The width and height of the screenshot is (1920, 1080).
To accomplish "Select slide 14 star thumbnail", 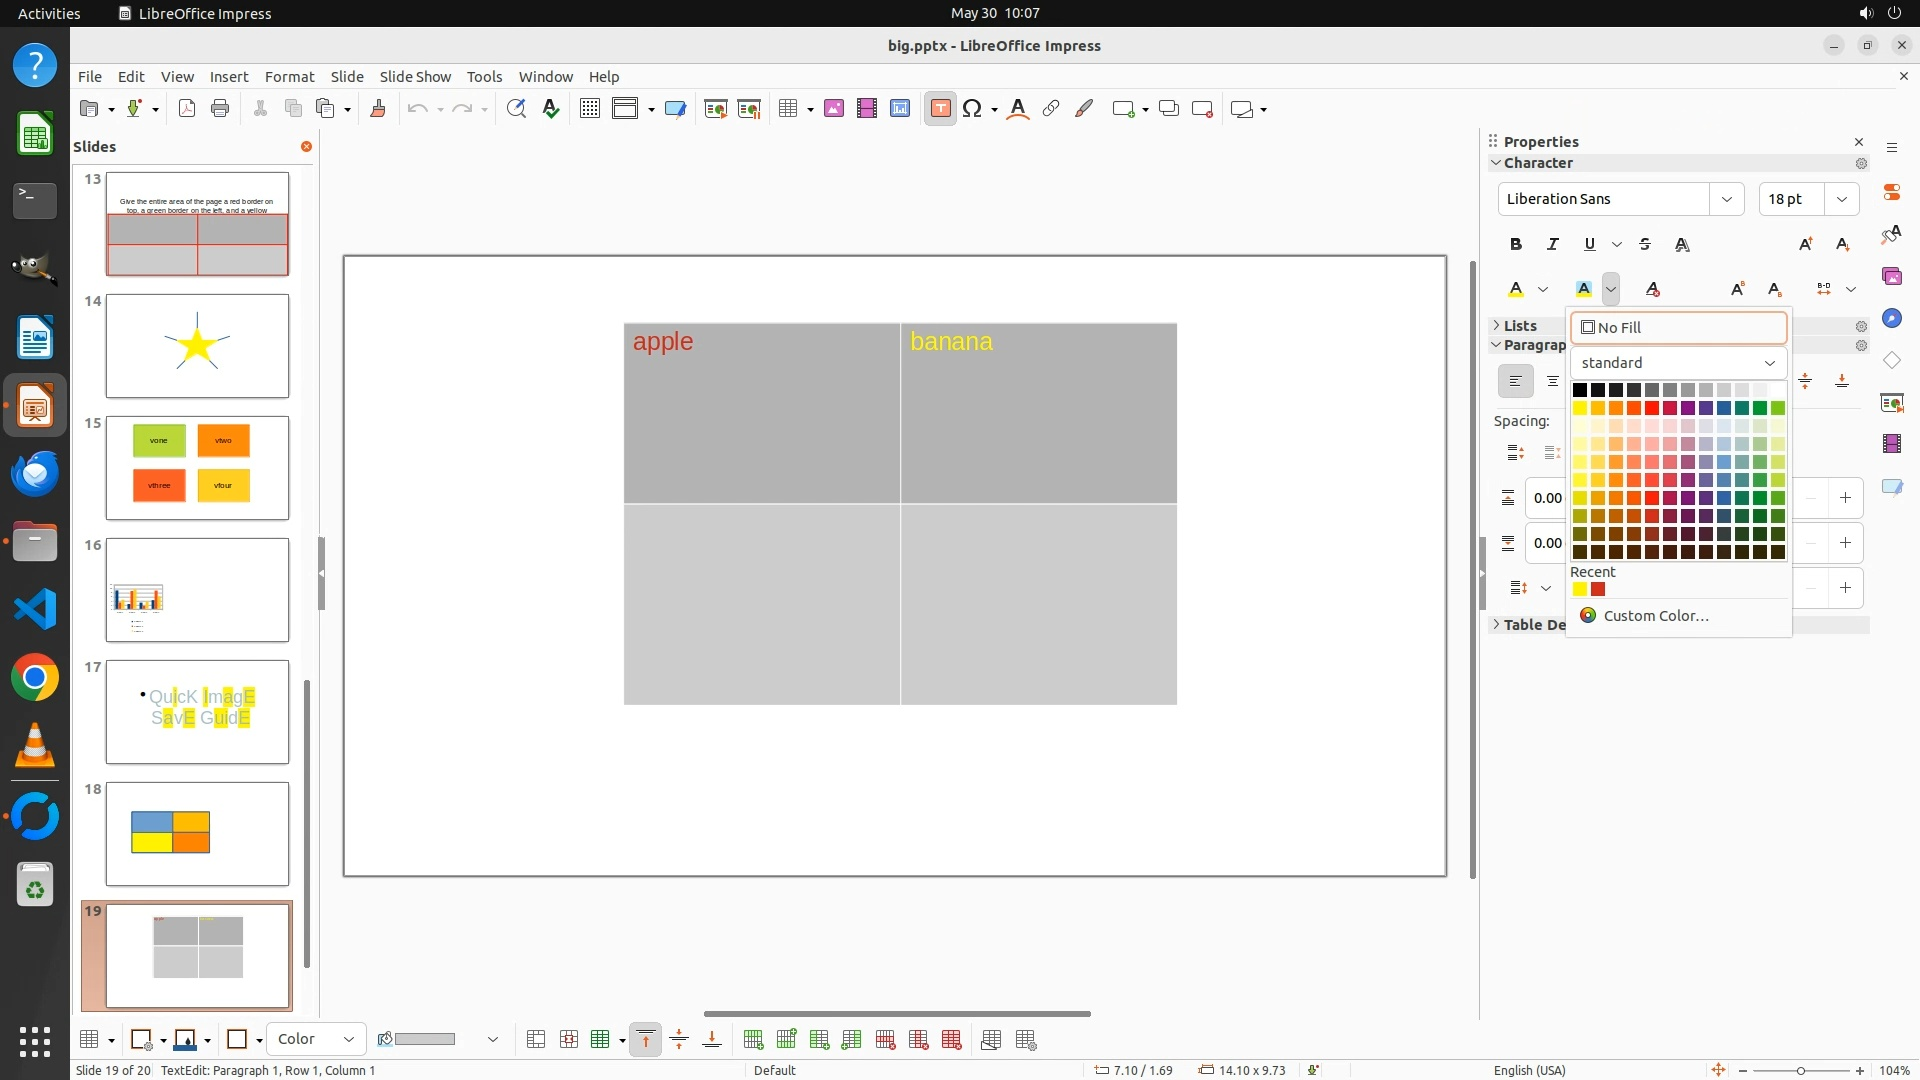I will [x=197, y=346].
